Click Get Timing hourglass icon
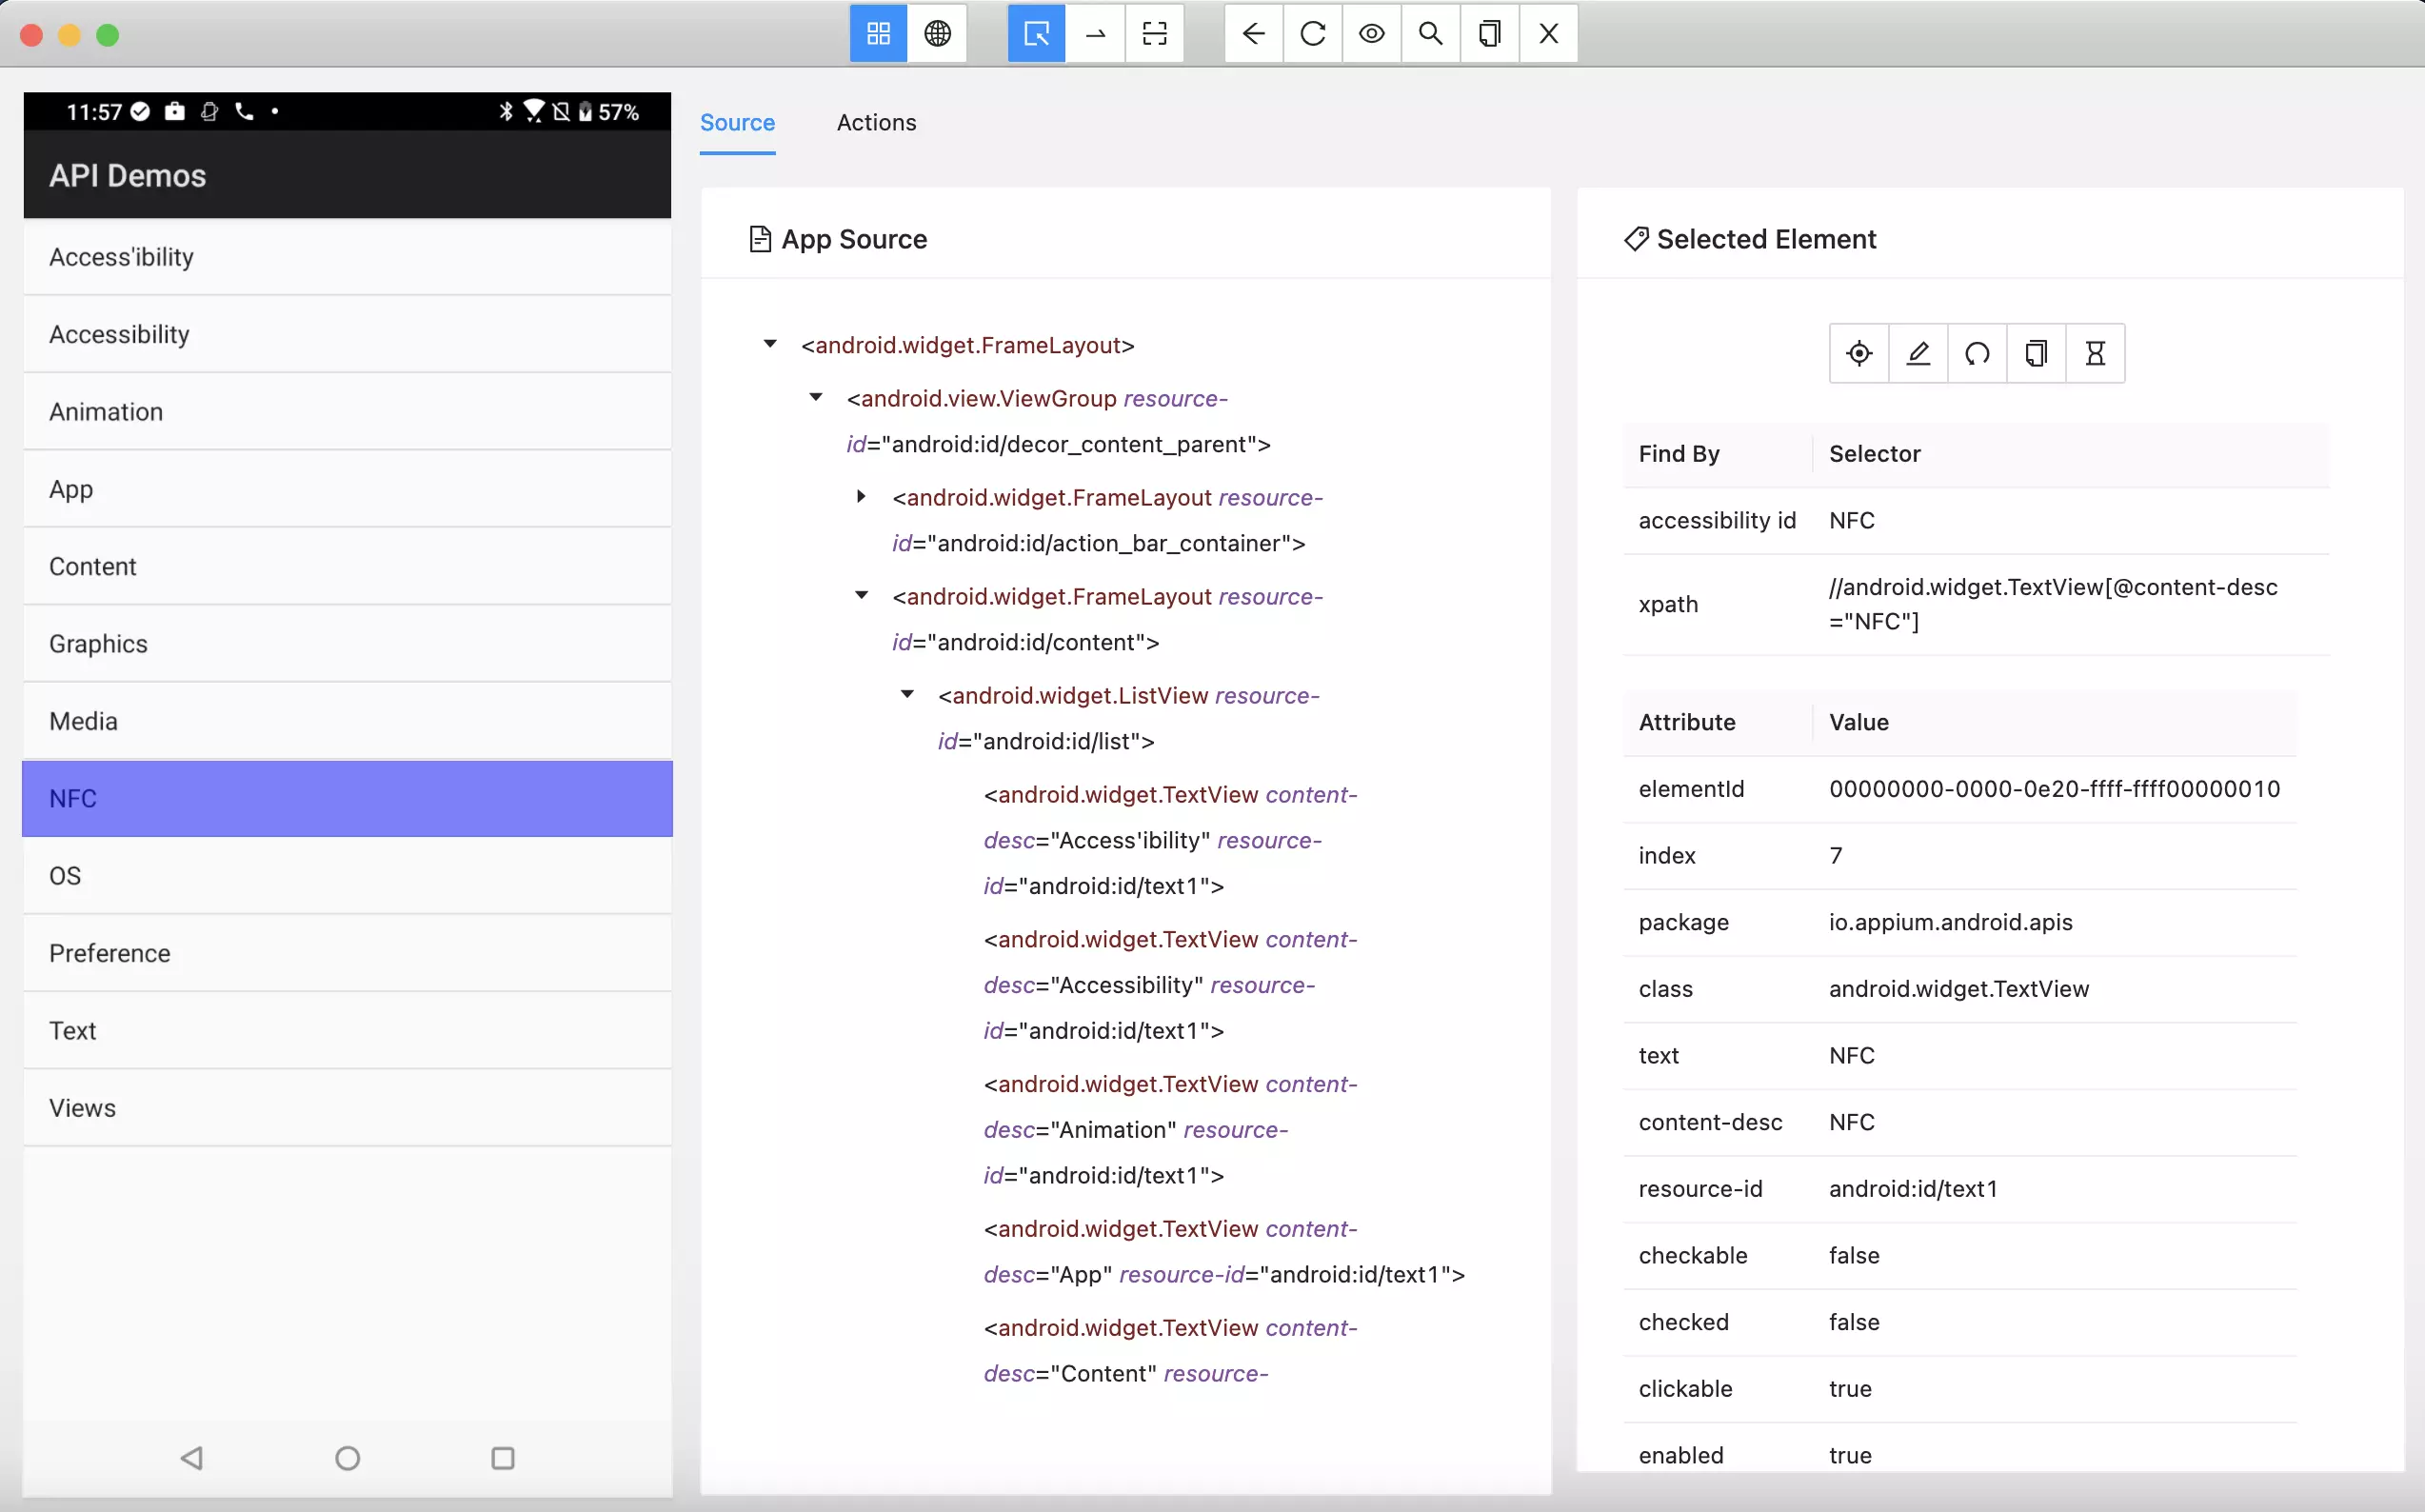The image size is (2425, 1512). 2094,353
